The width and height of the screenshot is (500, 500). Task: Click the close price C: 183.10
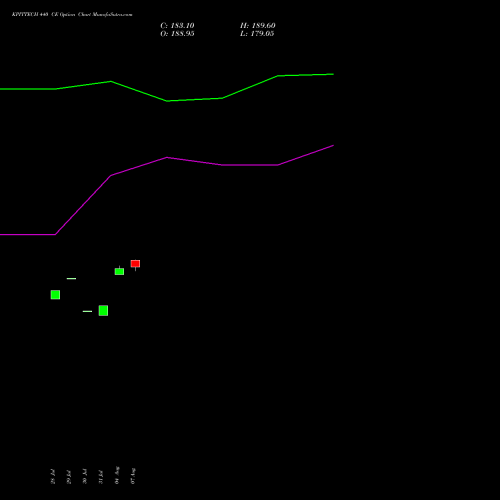(x=177, y=26)
